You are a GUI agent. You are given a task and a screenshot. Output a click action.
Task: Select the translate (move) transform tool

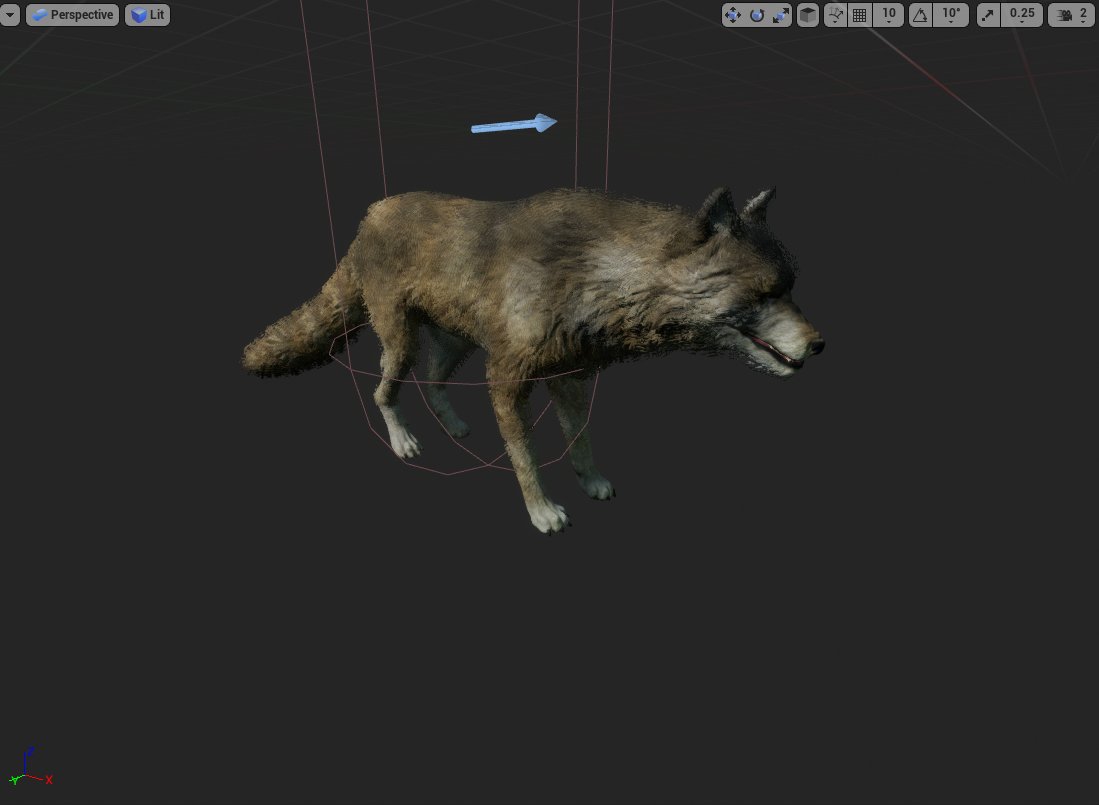click(733, 15)
